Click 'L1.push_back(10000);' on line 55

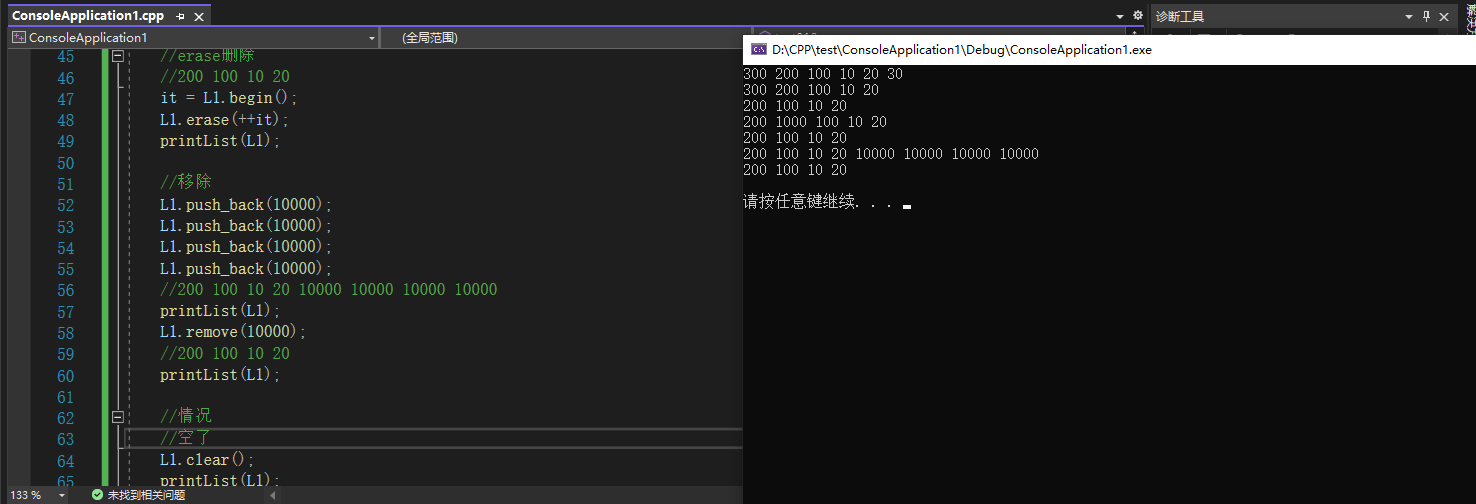click(x=246, y=269)
